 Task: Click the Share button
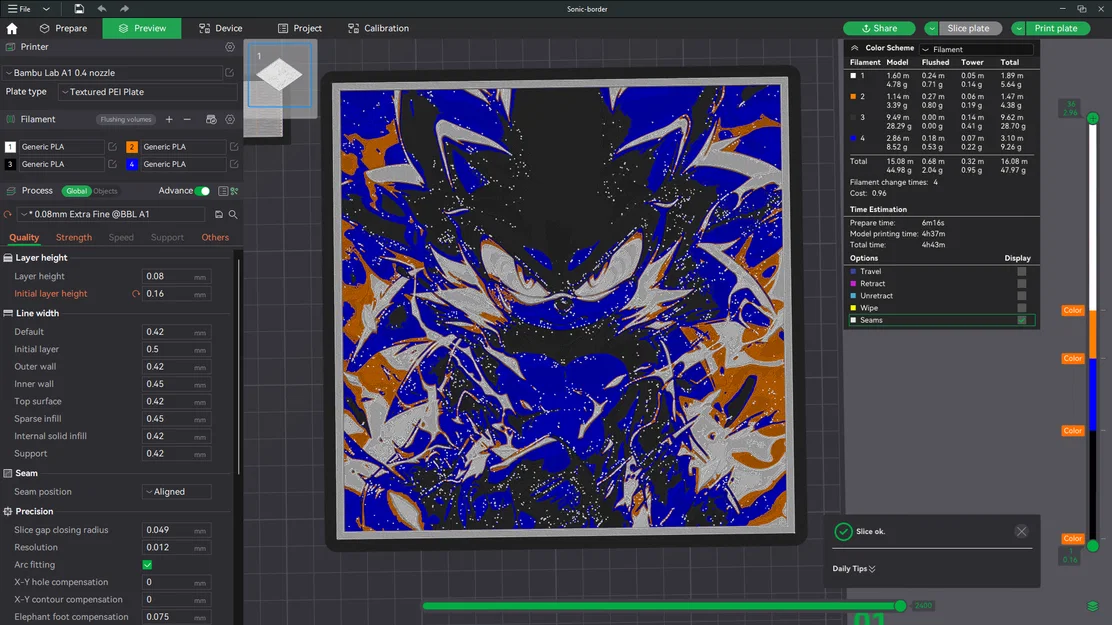coord(879,28)
